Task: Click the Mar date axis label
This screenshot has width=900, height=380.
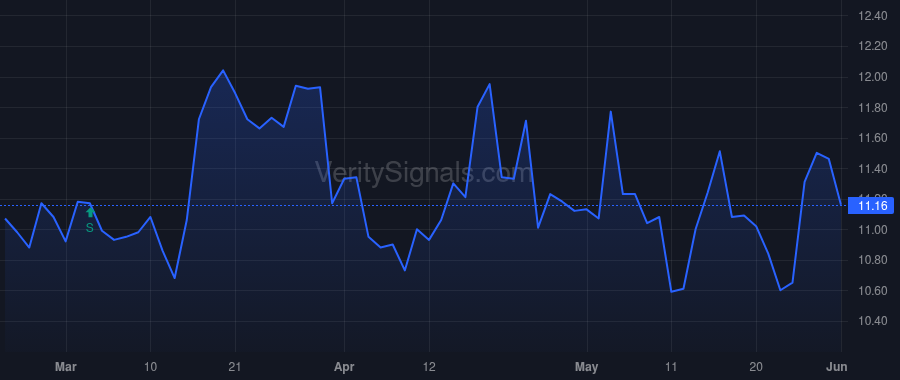Action: click(x=66, y=367)
